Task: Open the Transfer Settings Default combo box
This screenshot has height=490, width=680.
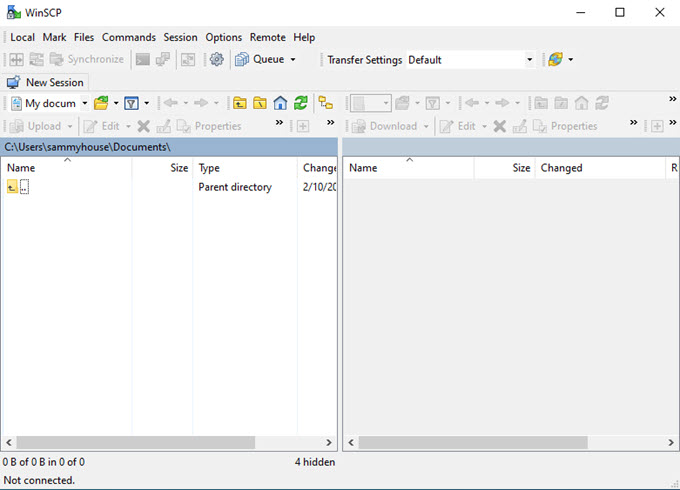Action: point(471,60)
